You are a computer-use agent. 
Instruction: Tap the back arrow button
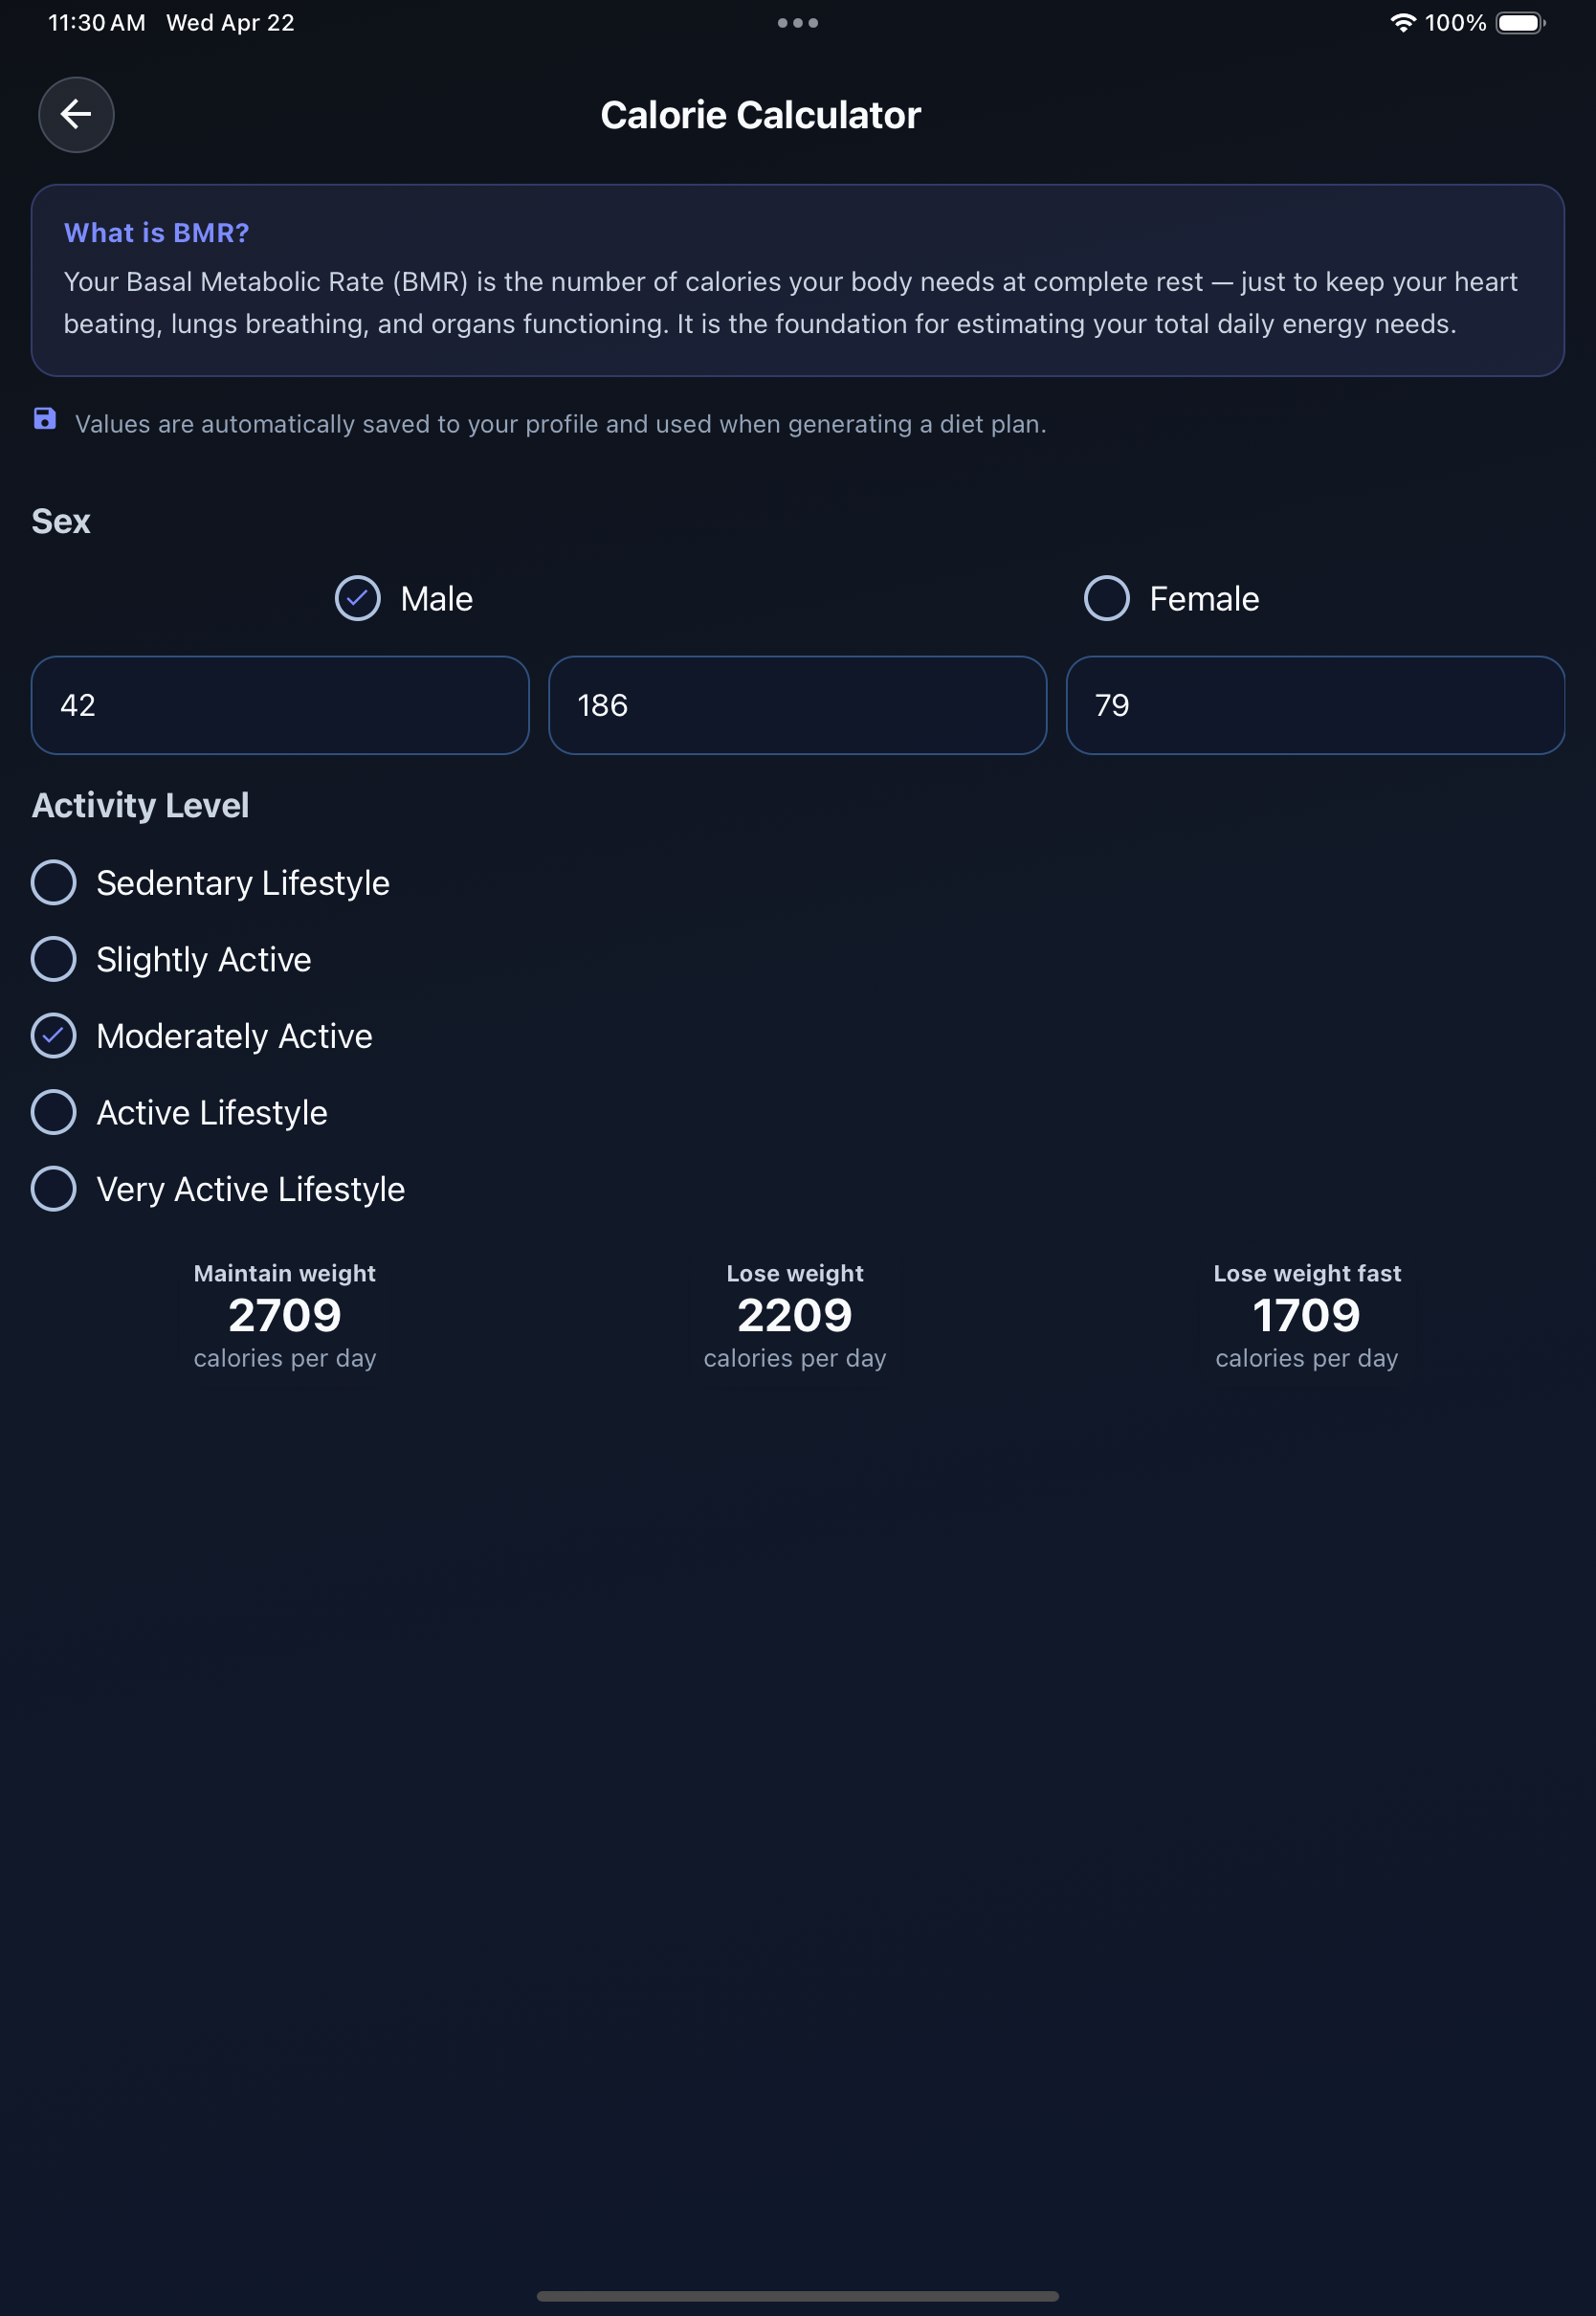[x=76, y=115]
